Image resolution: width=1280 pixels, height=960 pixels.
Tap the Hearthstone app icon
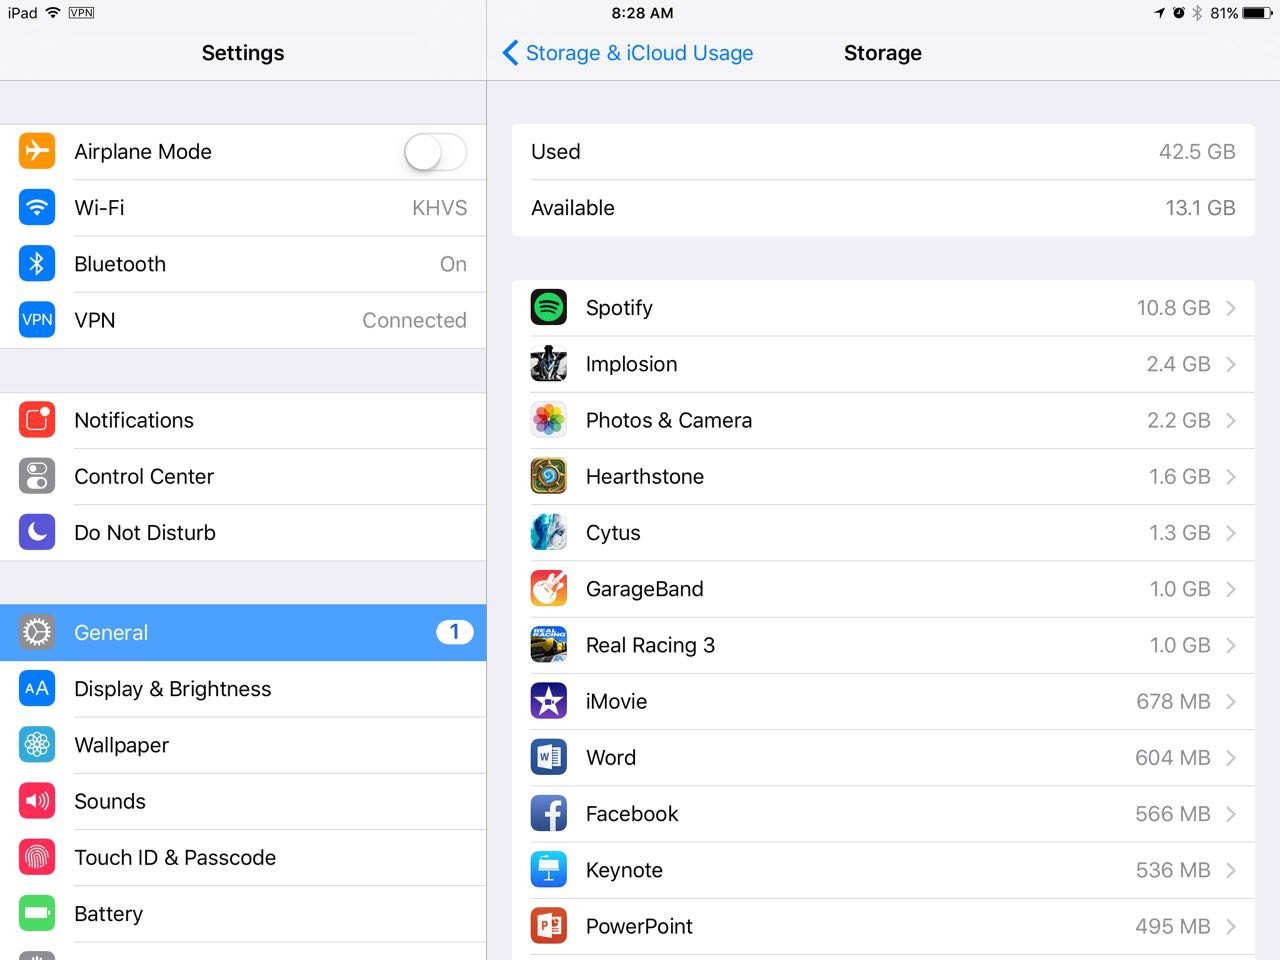(549, 476)
